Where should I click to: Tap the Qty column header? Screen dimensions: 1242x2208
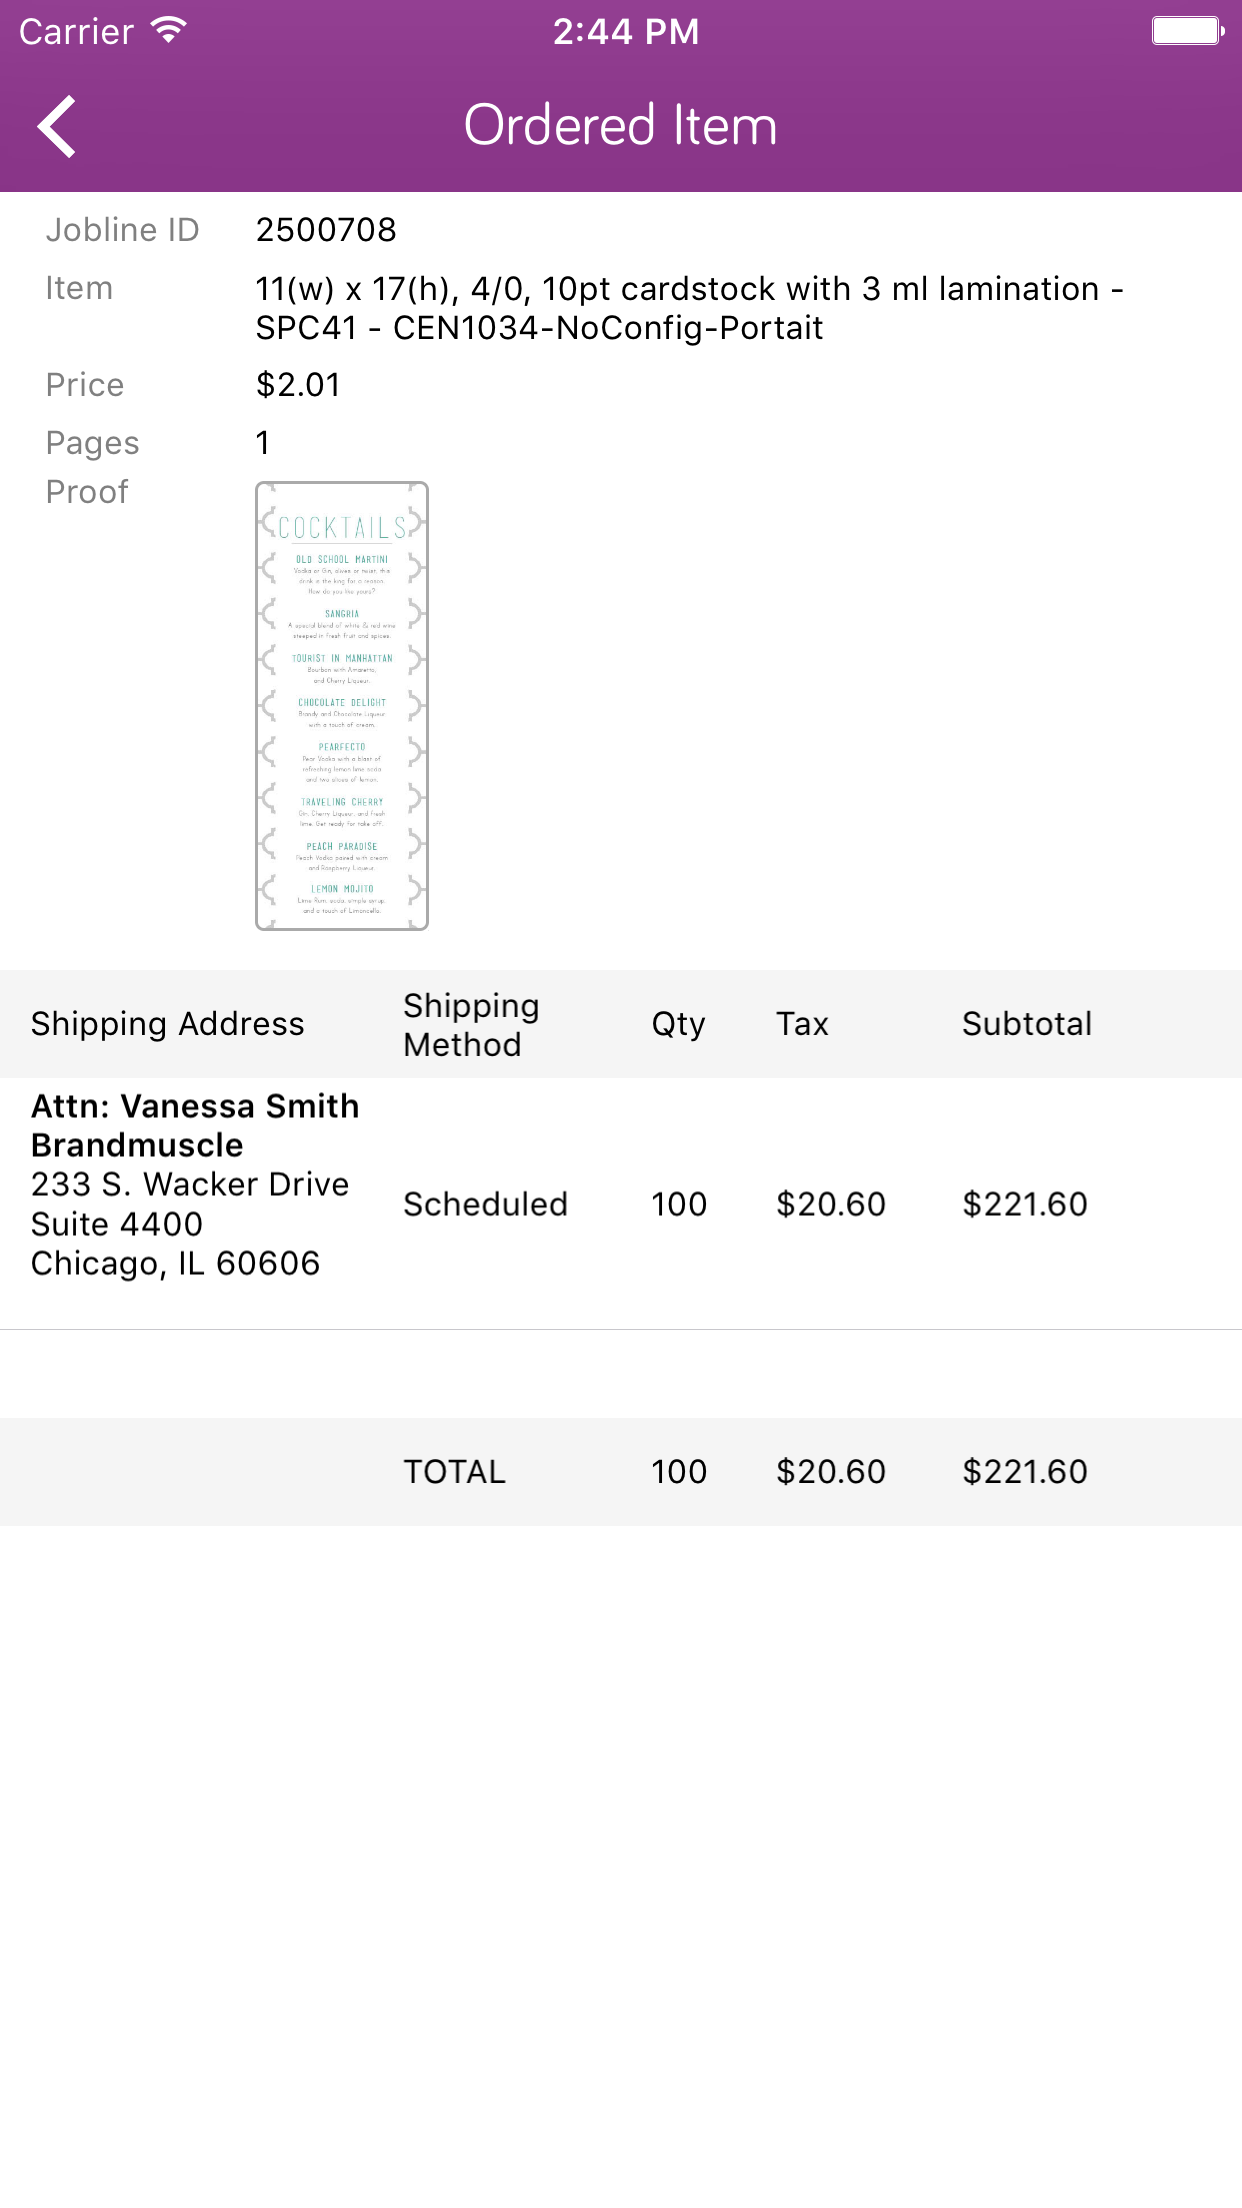[x=678, y=1024]
